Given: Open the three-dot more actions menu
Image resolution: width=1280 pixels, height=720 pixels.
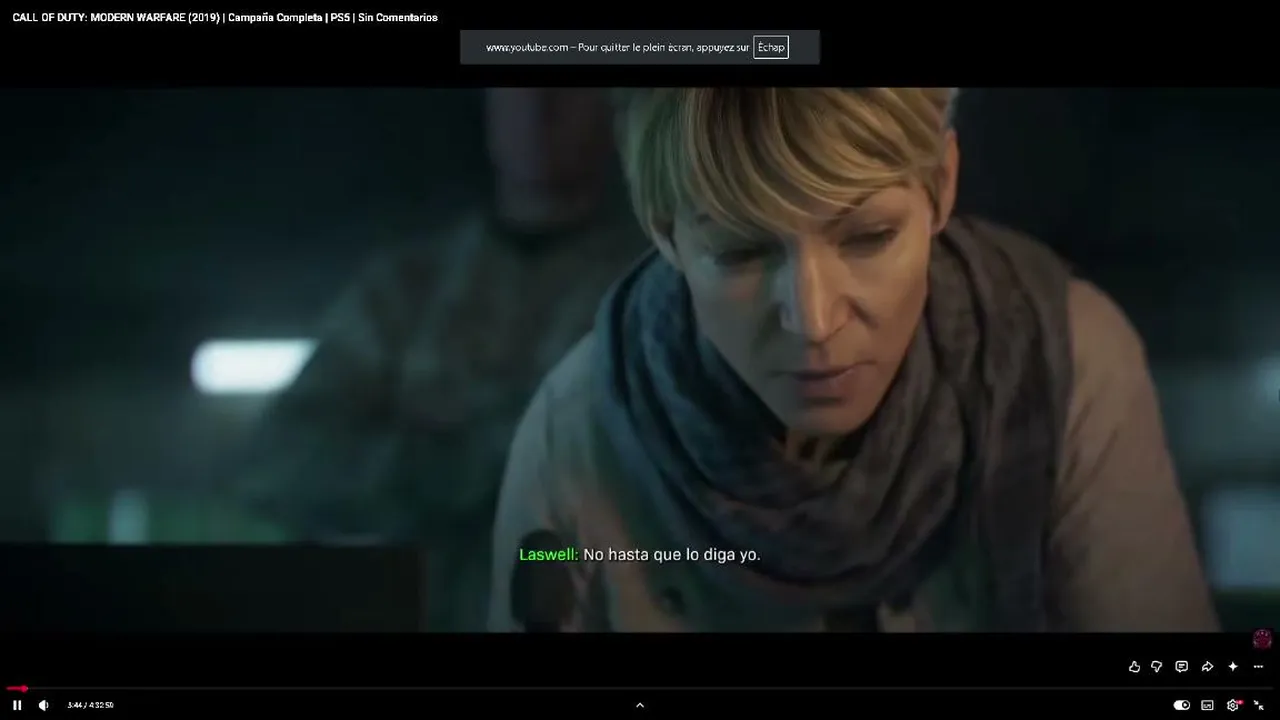Looking at the screenshot, I should click(x=1258, y=667).
